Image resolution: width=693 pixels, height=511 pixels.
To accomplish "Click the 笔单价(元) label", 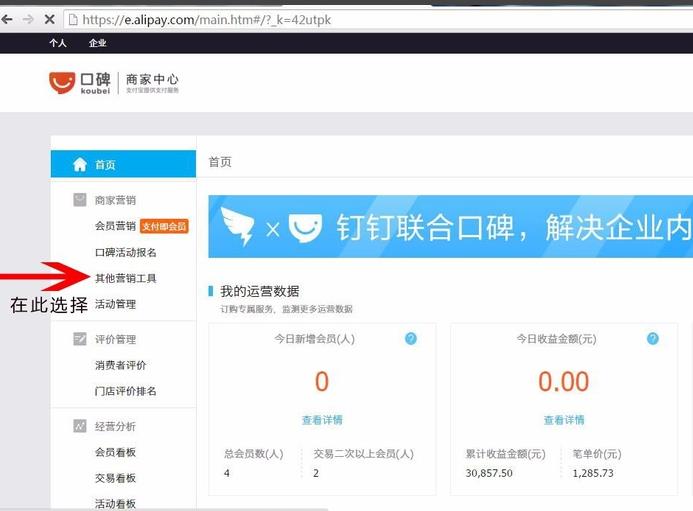I will point(597,454).
